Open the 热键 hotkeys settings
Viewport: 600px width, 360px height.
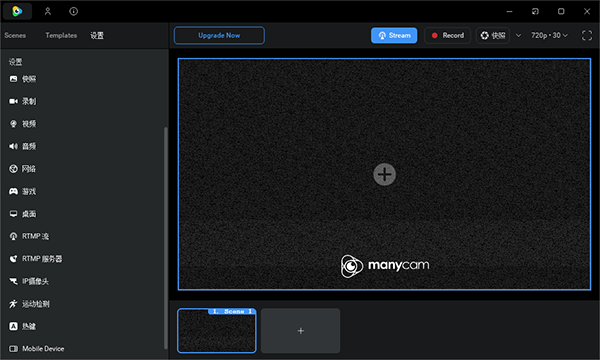click(23, 326)
